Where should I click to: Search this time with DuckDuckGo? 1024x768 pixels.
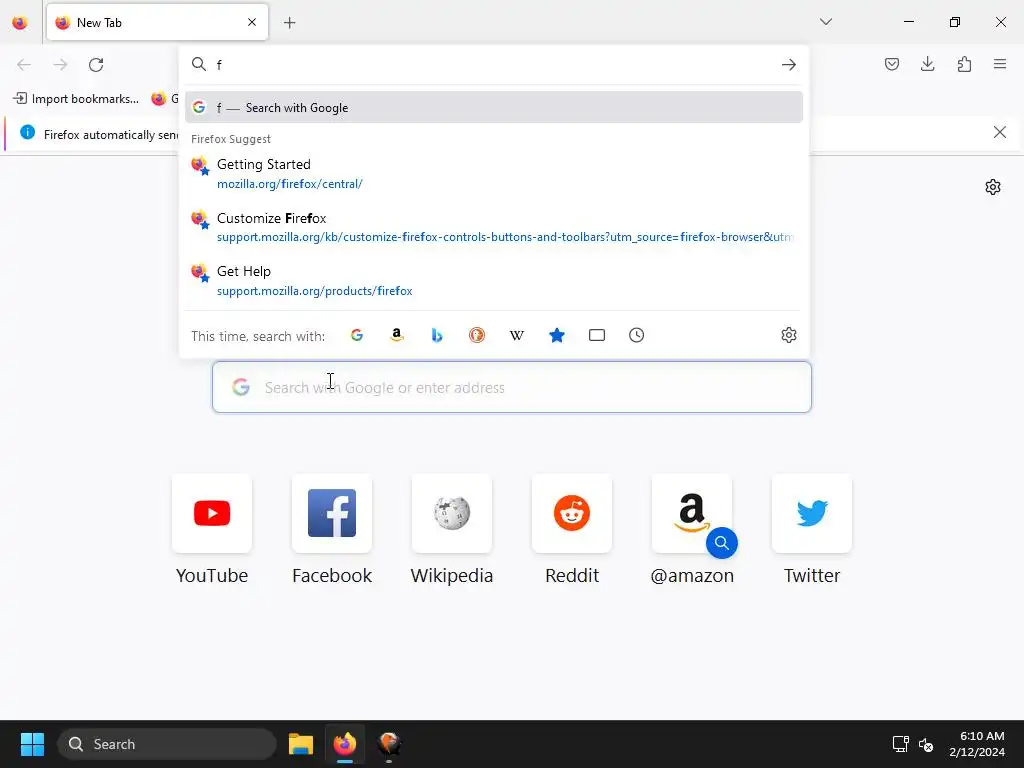477,336
